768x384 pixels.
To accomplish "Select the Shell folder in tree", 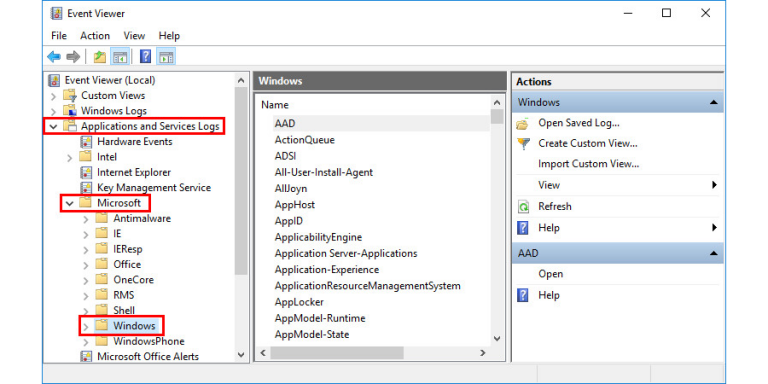I will tap(124, 310).
